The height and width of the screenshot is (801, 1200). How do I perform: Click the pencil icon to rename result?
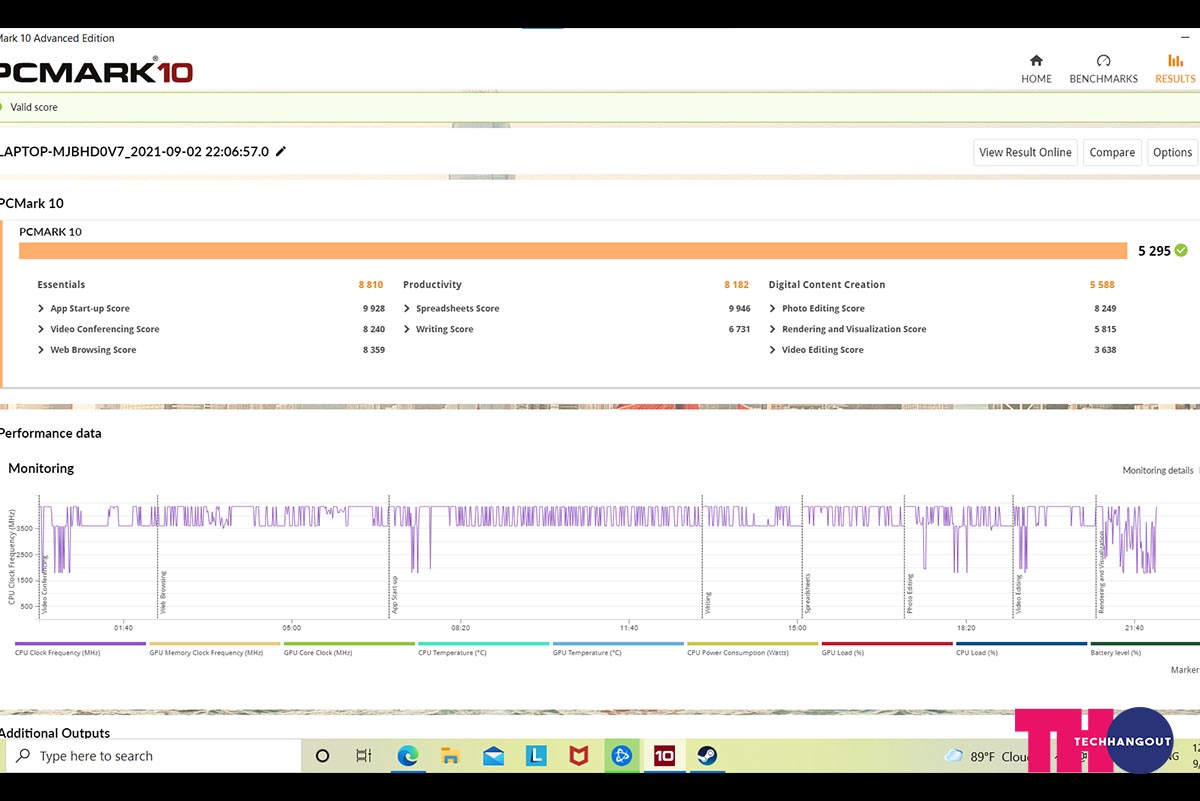281,151
